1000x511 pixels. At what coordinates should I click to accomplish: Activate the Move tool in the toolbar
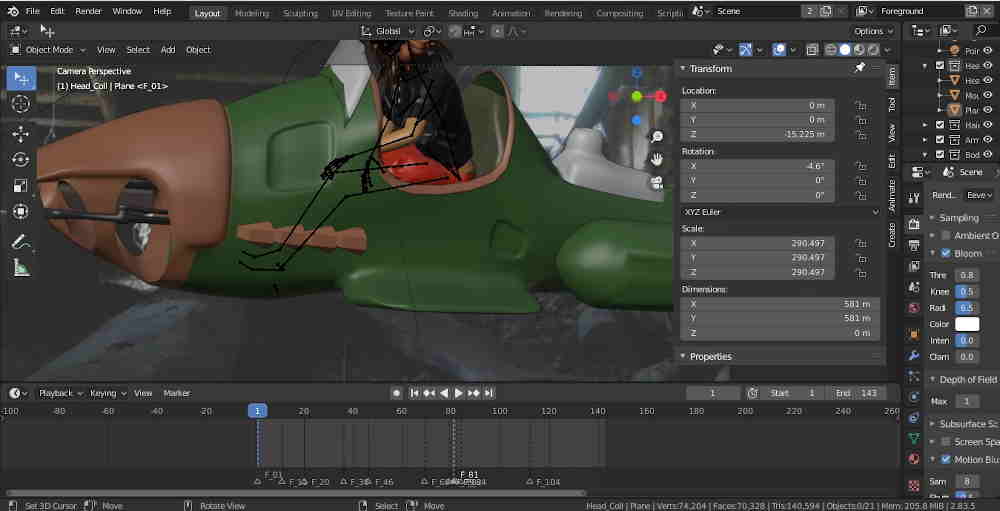click(x=21, y=134)
